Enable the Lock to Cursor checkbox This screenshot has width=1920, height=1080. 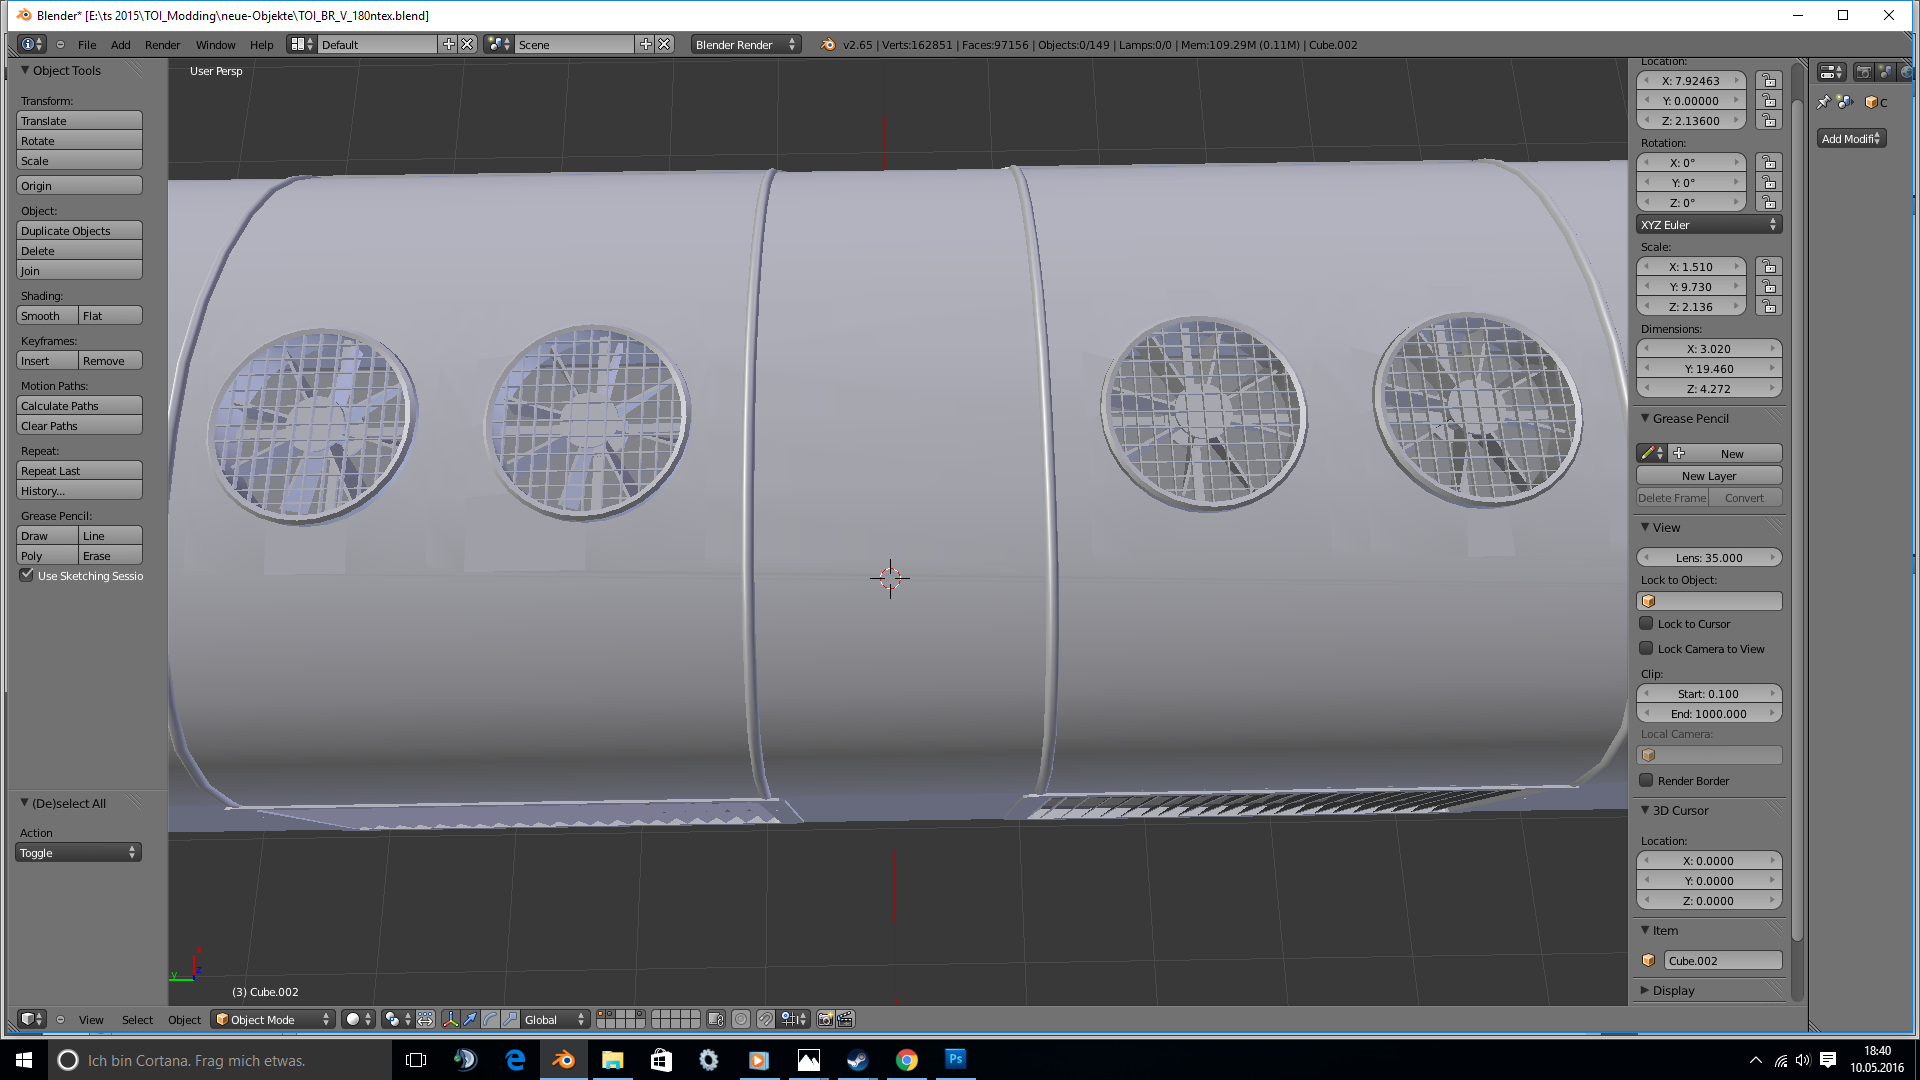[1646, 623]
